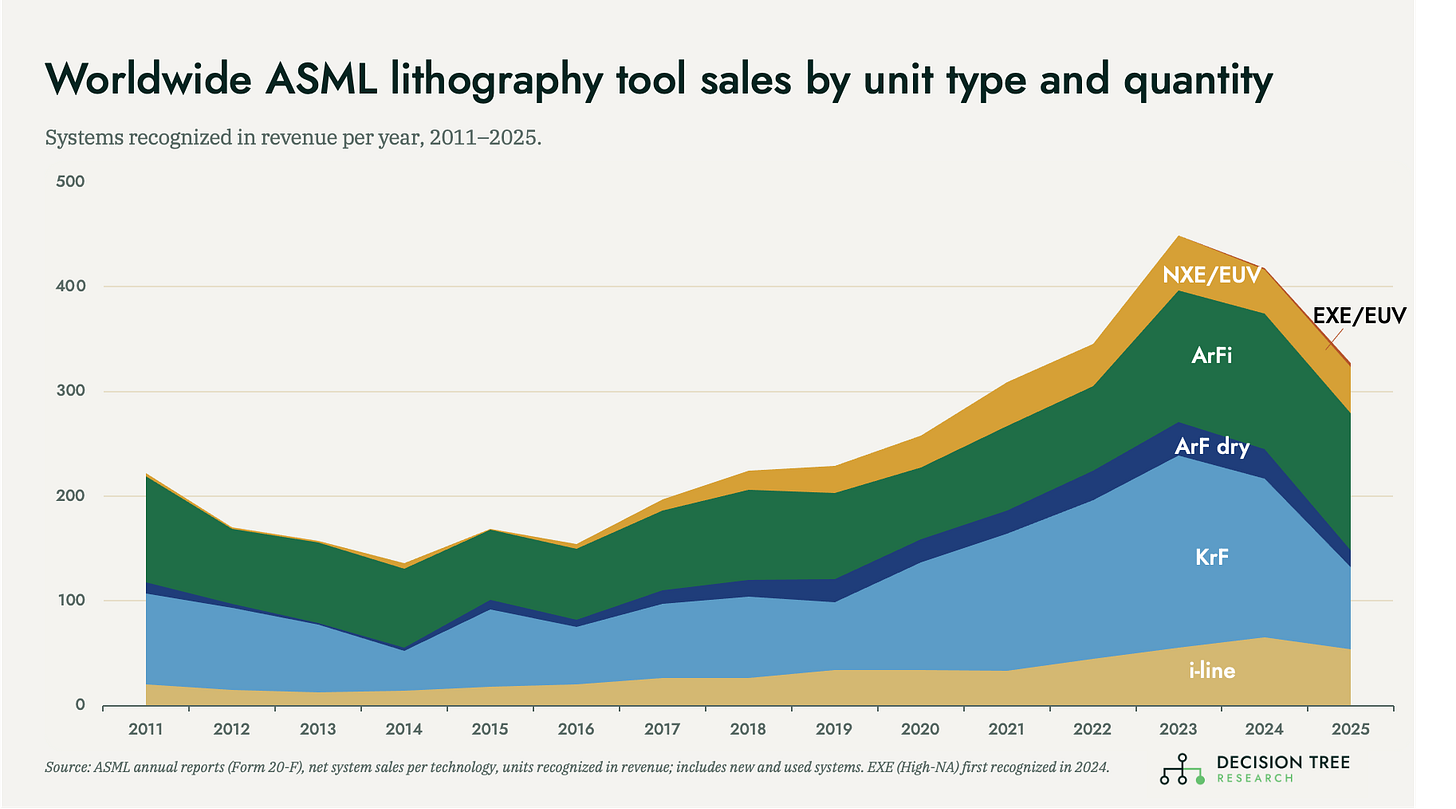Click the green 'RESEARCH' brand text
The image size is (1456, 809).
1255,778
